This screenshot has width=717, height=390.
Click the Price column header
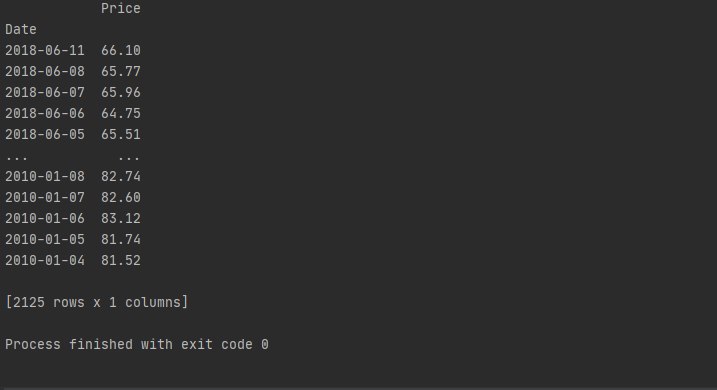(121, 9)
